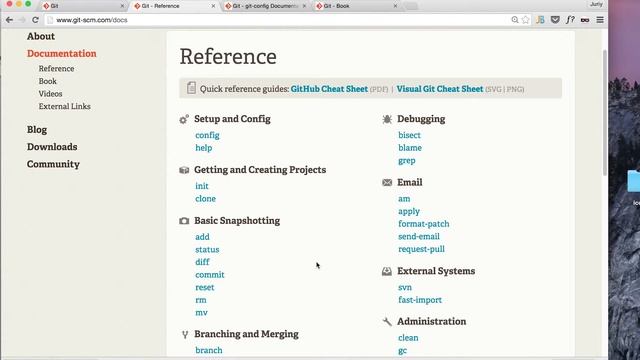
Task: Open the diff command reference
Action: coord(202,262)
